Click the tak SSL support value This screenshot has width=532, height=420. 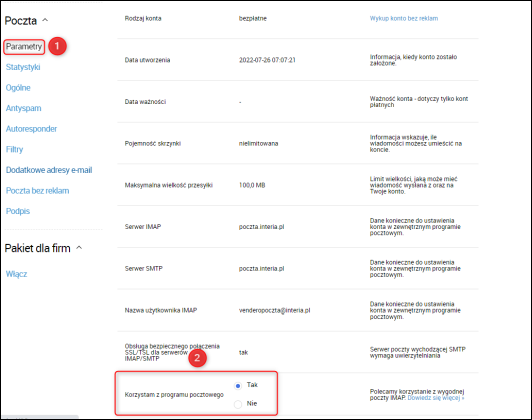pos(243,352)
